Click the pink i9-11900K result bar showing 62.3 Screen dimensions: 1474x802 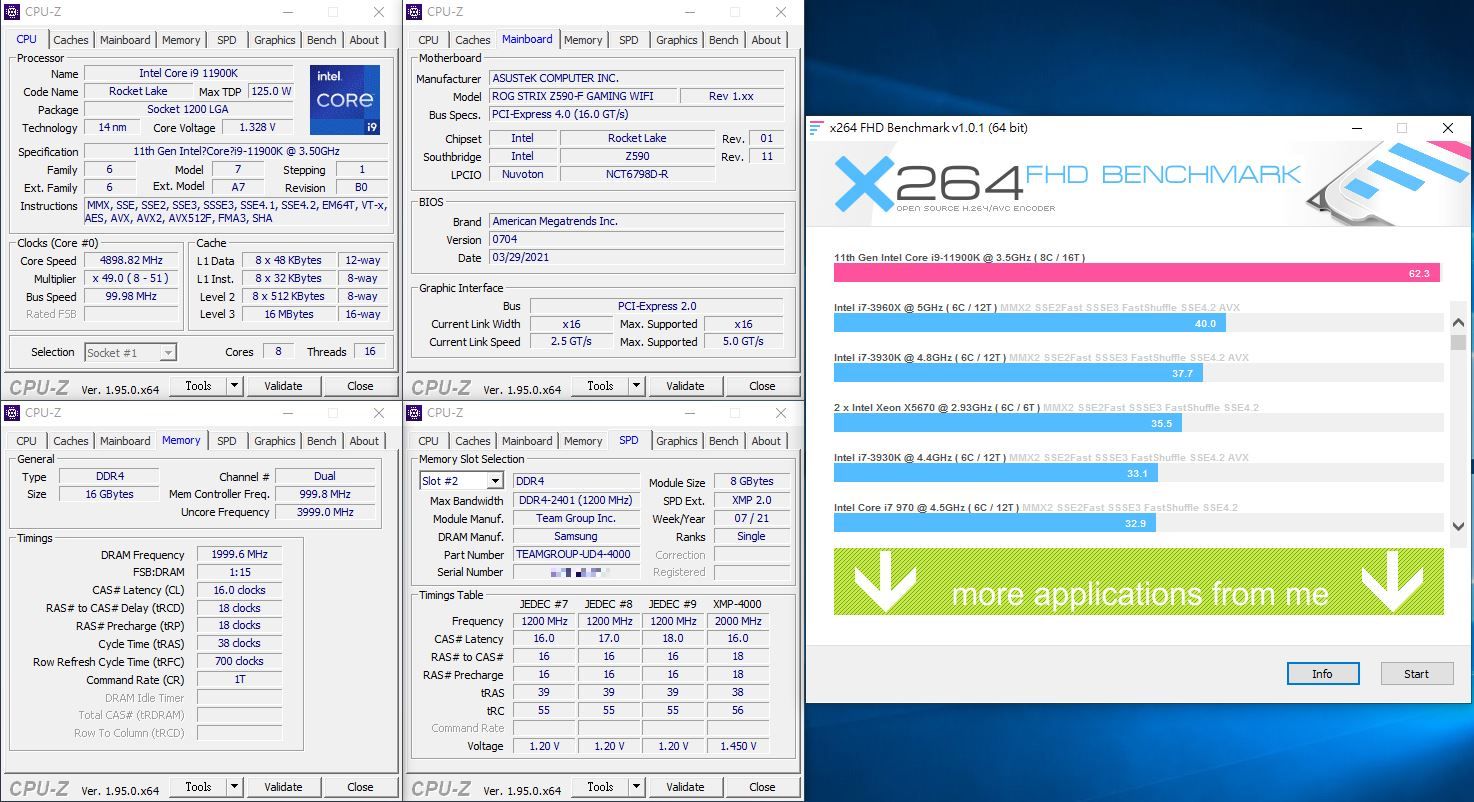pos(1137,273)
